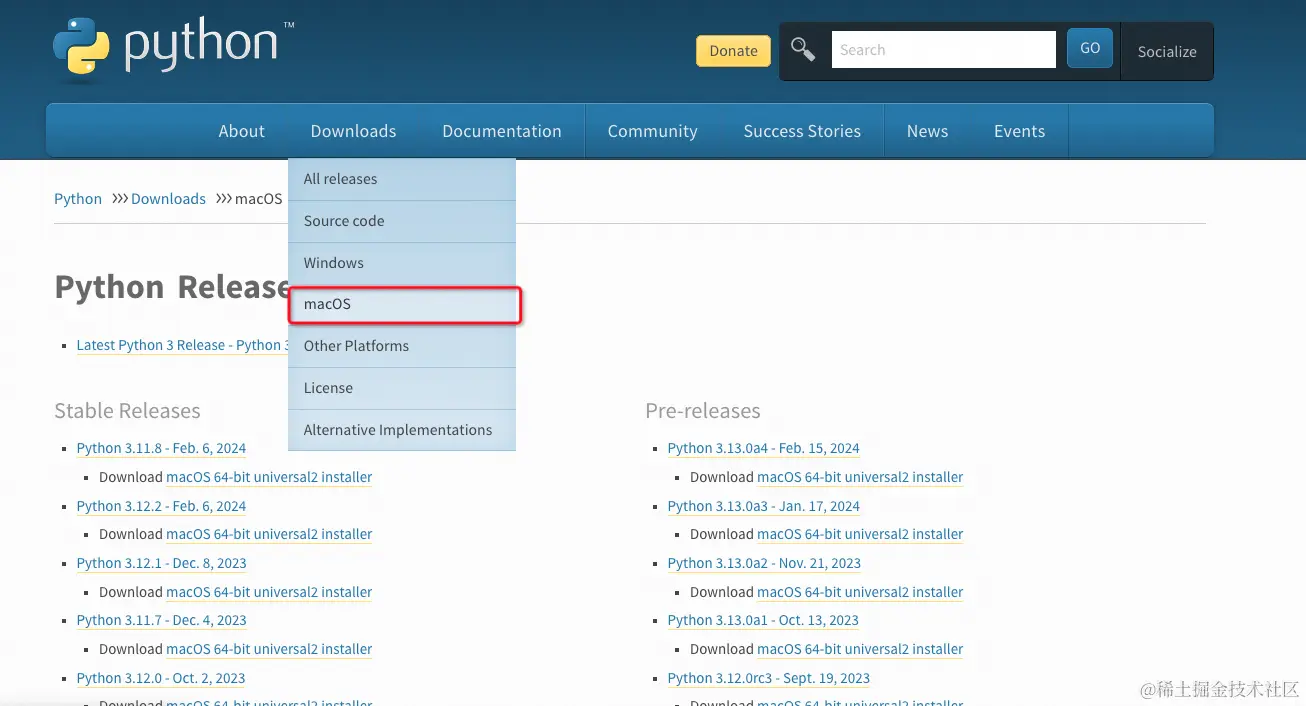This screenshot has height=706, width=1306.
Task: Open the Events nav item
Action: point(1019,131)
